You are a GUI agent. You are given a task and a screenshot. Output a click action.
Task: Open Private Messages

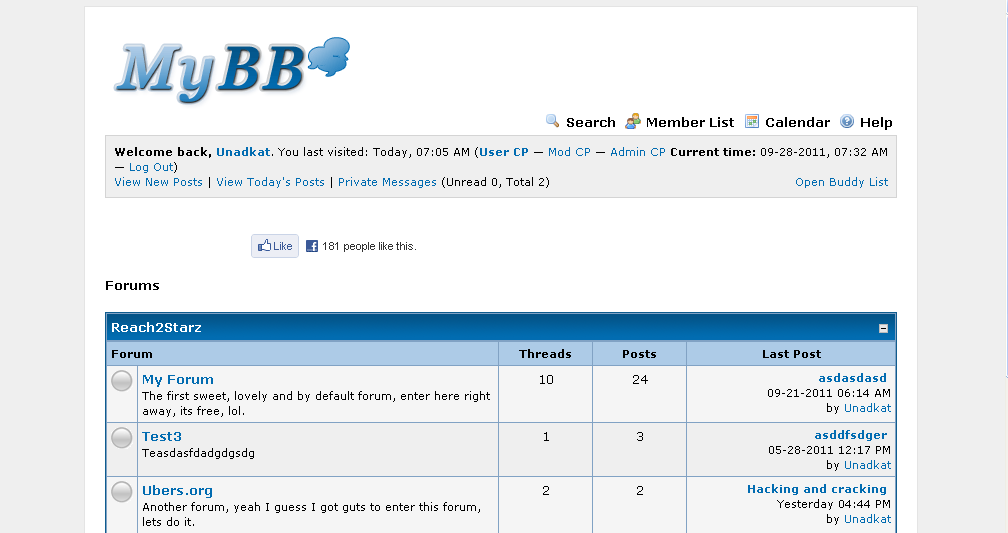click(x=387, y=182)
